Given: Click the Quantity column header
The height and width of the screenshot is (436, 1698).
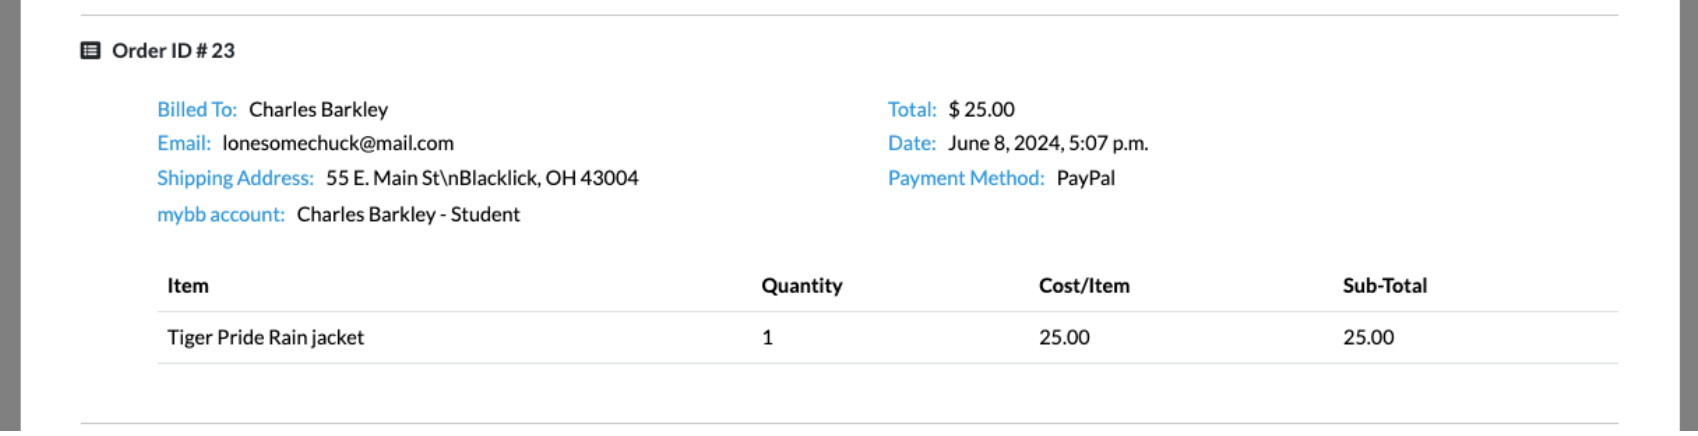Looking at the screenshot, I should (802, 286).
